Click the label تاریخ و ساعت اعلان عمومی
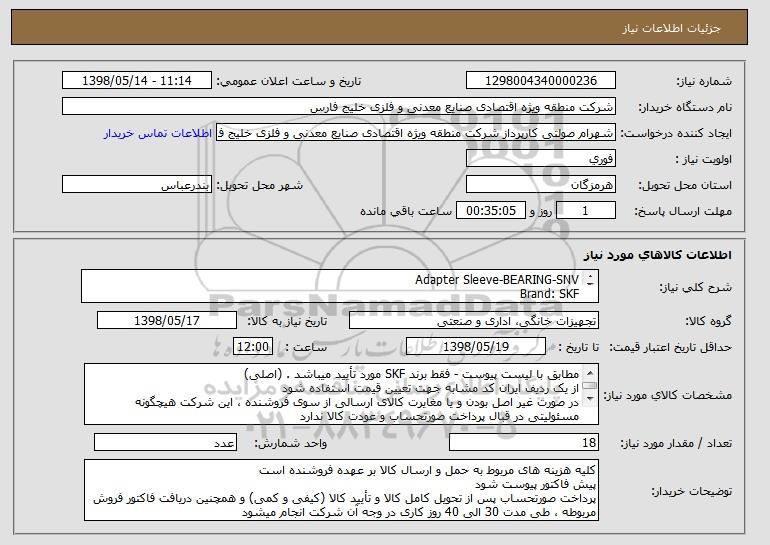 click(289, 82)
